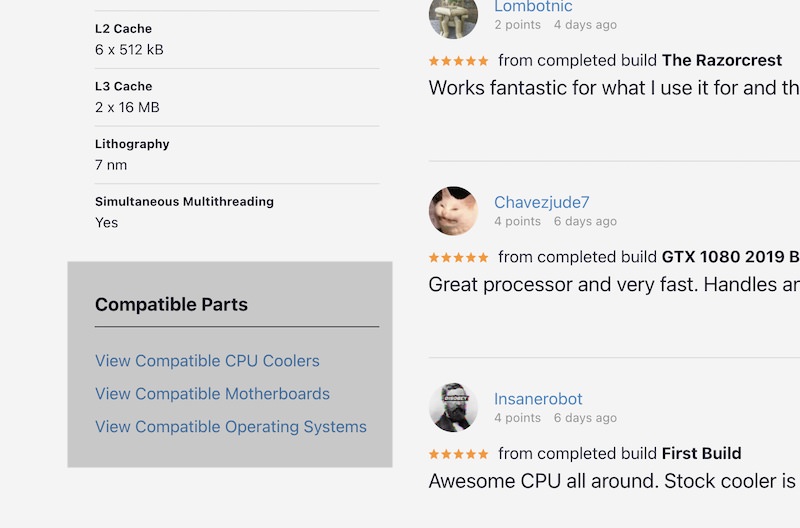
Task: Click the "Great processor and very fast" review
Action: [613, 285]
